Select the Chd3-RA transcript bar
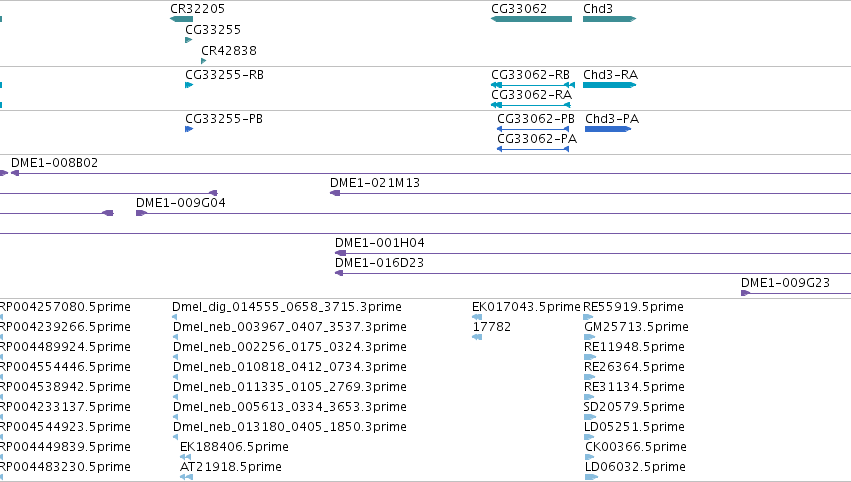The width and height of the screenshot is (851, 482). pos(609,85)
